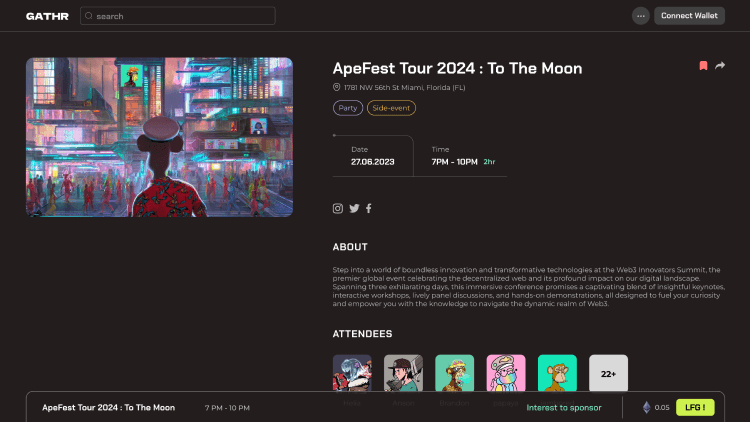Open the event's Instagram page

click(338, 208)
